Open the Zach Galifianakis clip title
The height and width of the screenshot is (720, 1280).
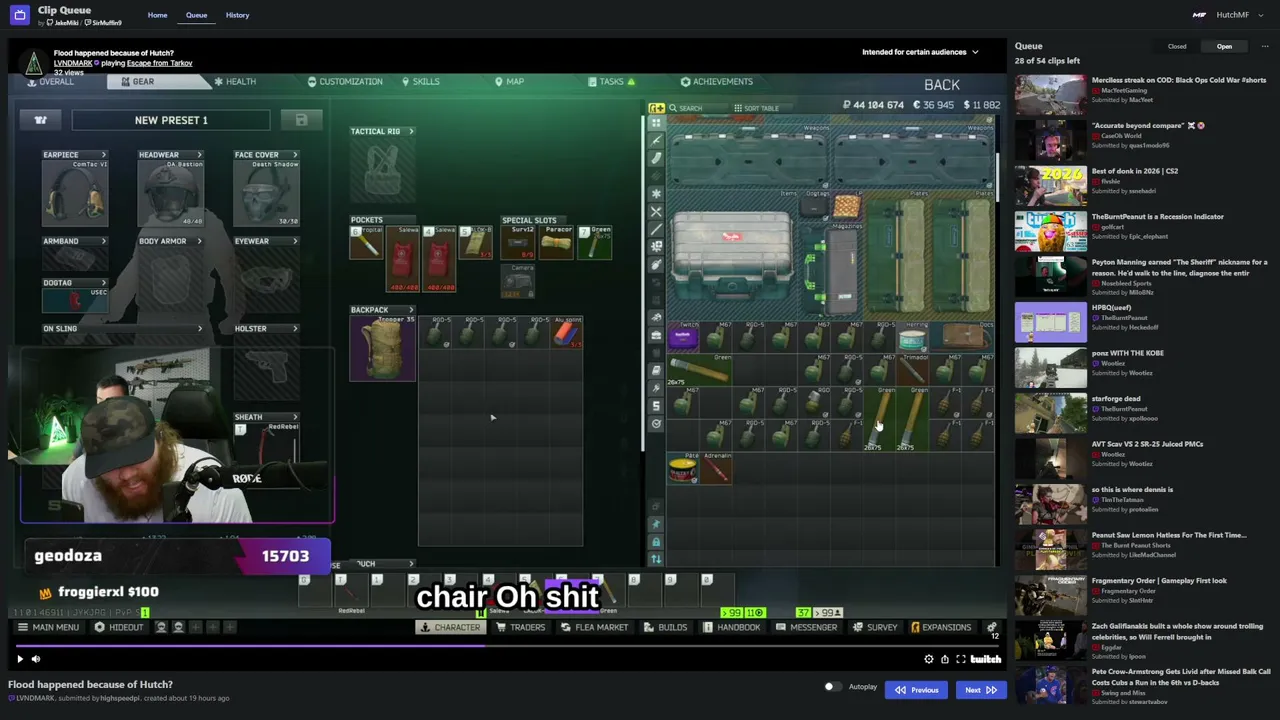tap(1177, 631)
